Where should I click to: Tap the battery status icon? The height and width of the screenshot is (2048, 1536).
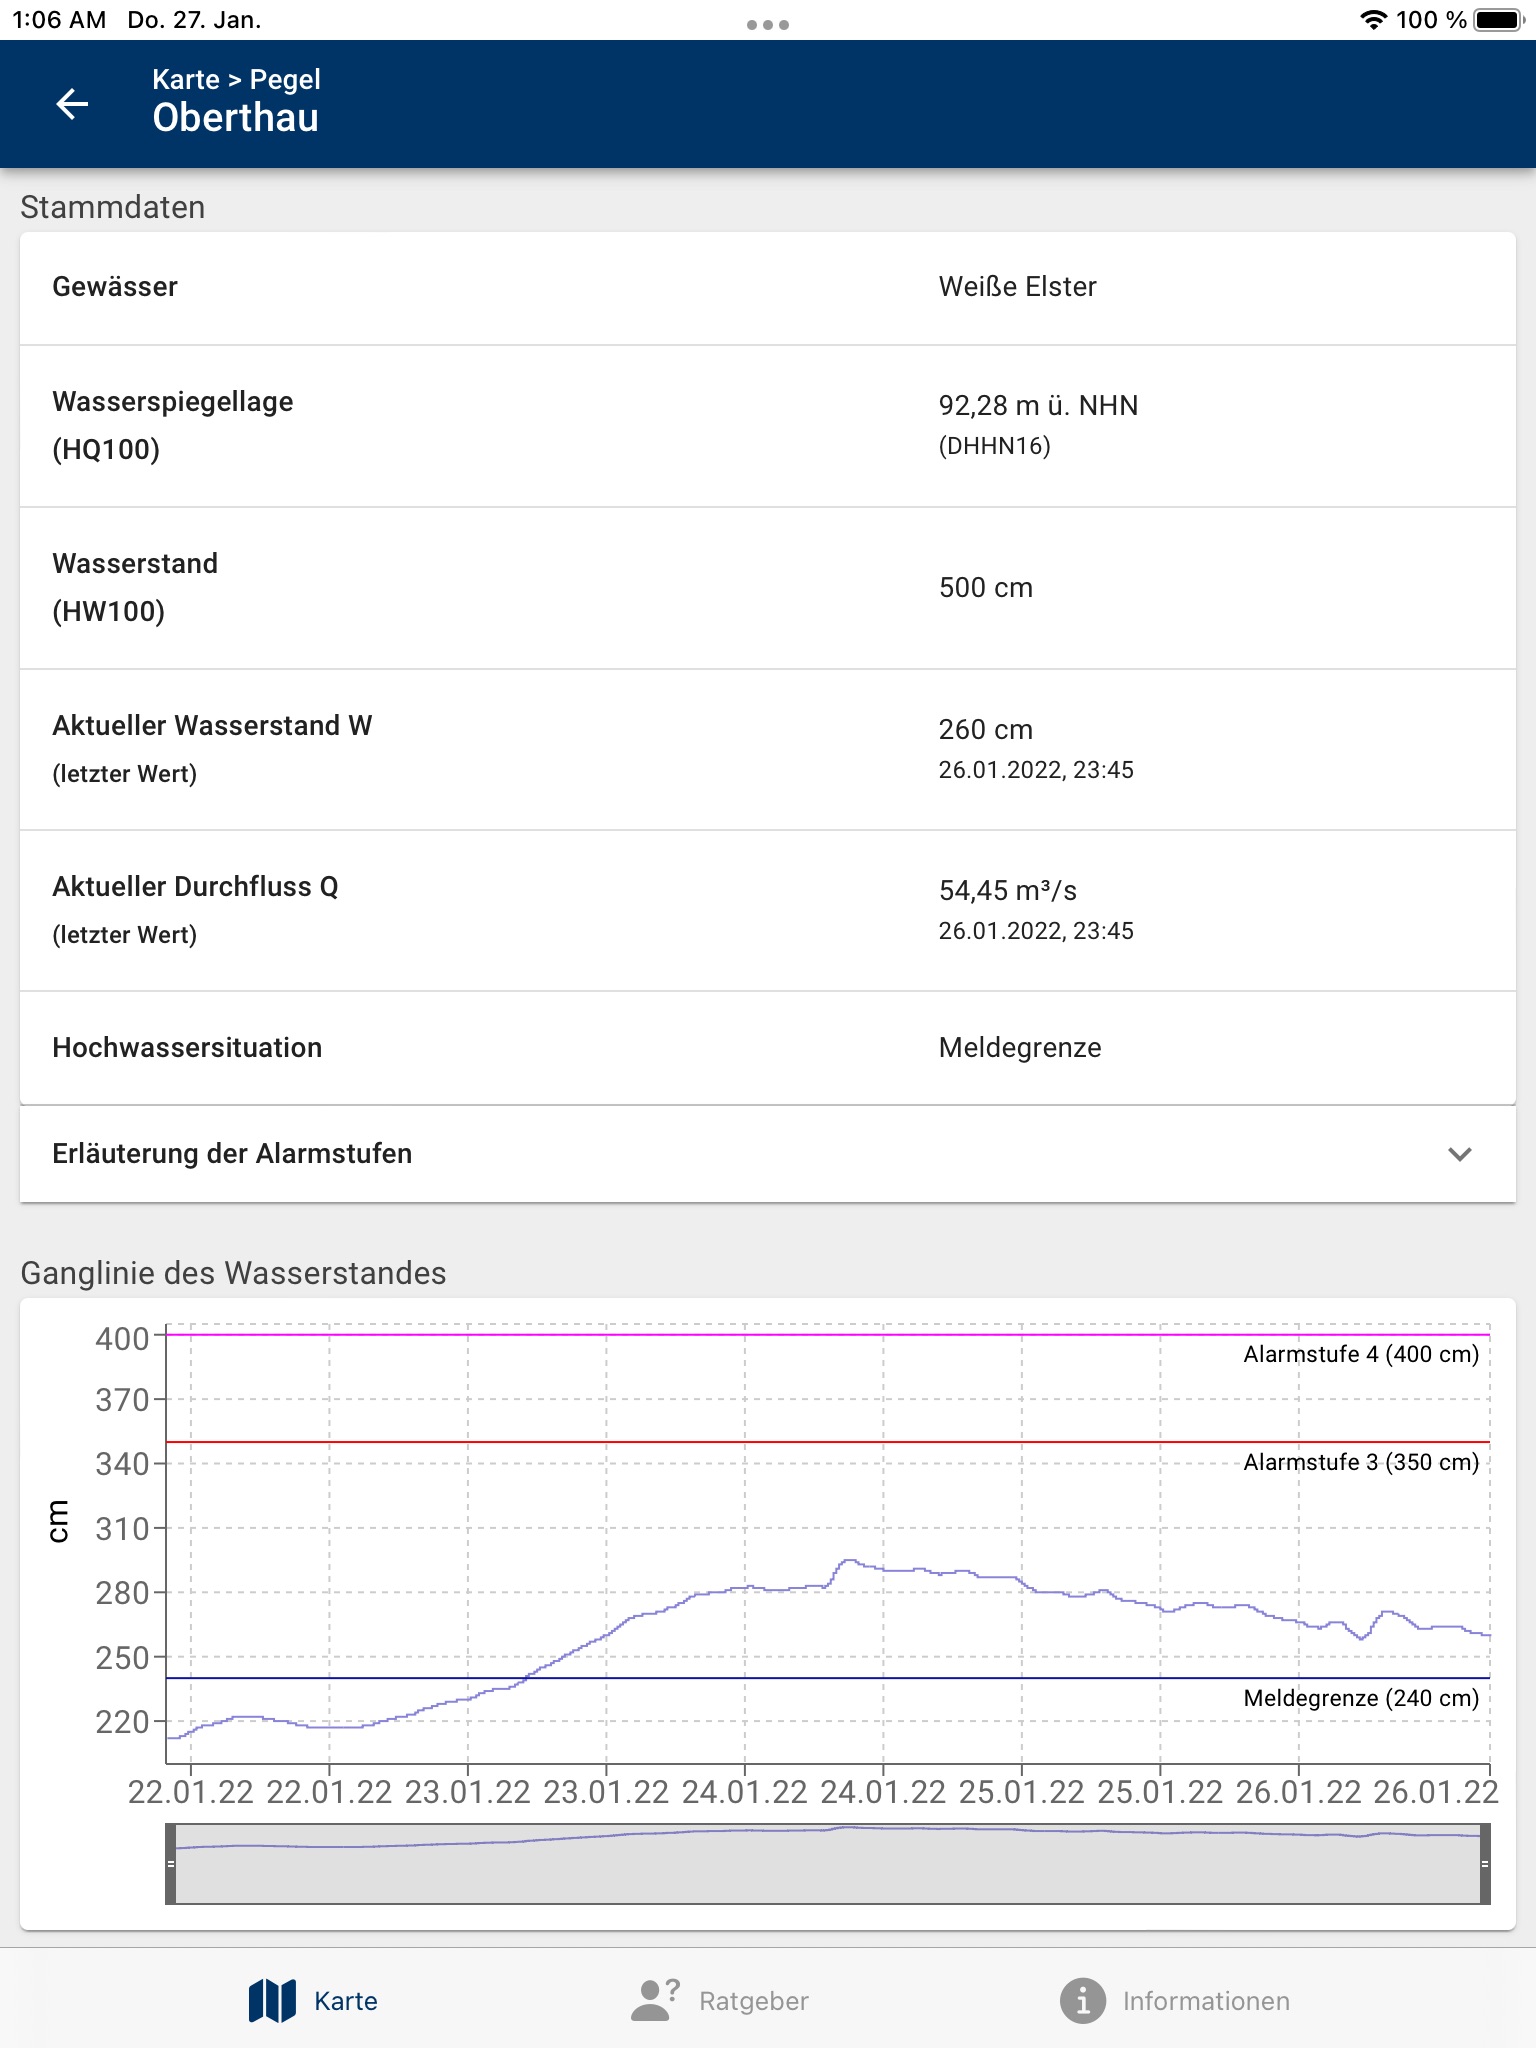[1498, 20]
